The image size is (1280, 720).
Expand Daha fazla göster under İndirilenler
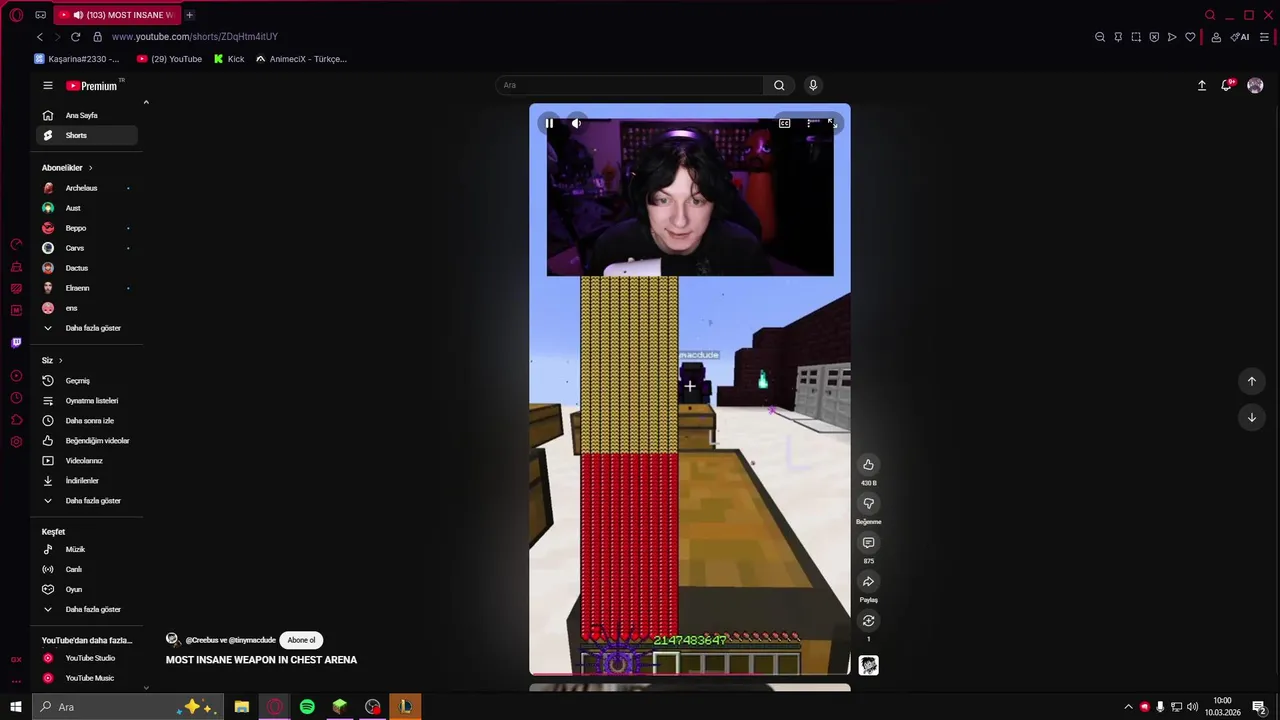point(87,501)
